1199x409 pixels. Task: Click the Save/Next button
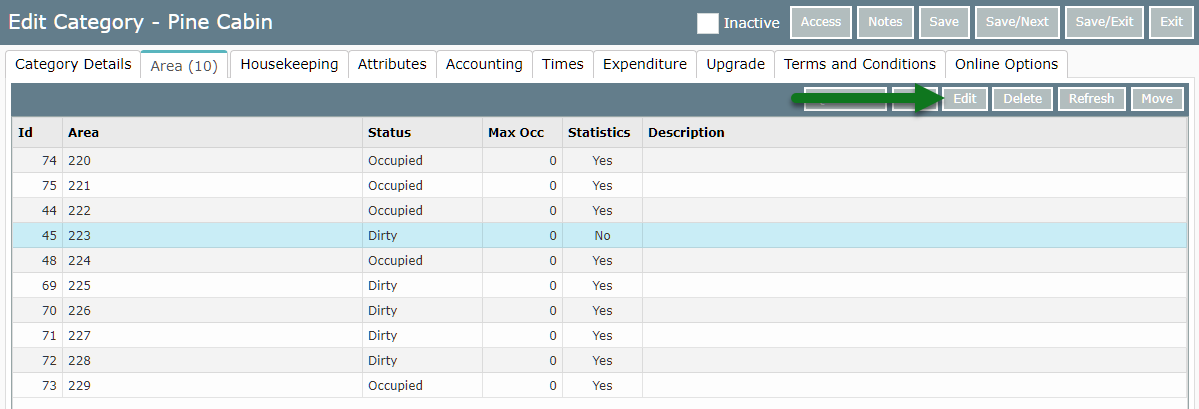pyautogui.click(x=1016, y=22)
